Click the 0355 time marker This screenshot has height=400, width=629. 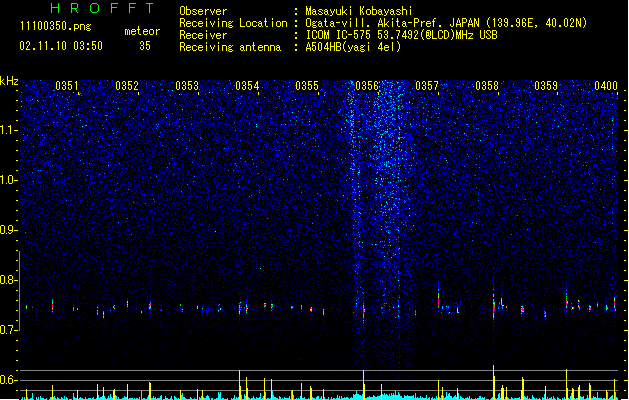tap(307, 86)
